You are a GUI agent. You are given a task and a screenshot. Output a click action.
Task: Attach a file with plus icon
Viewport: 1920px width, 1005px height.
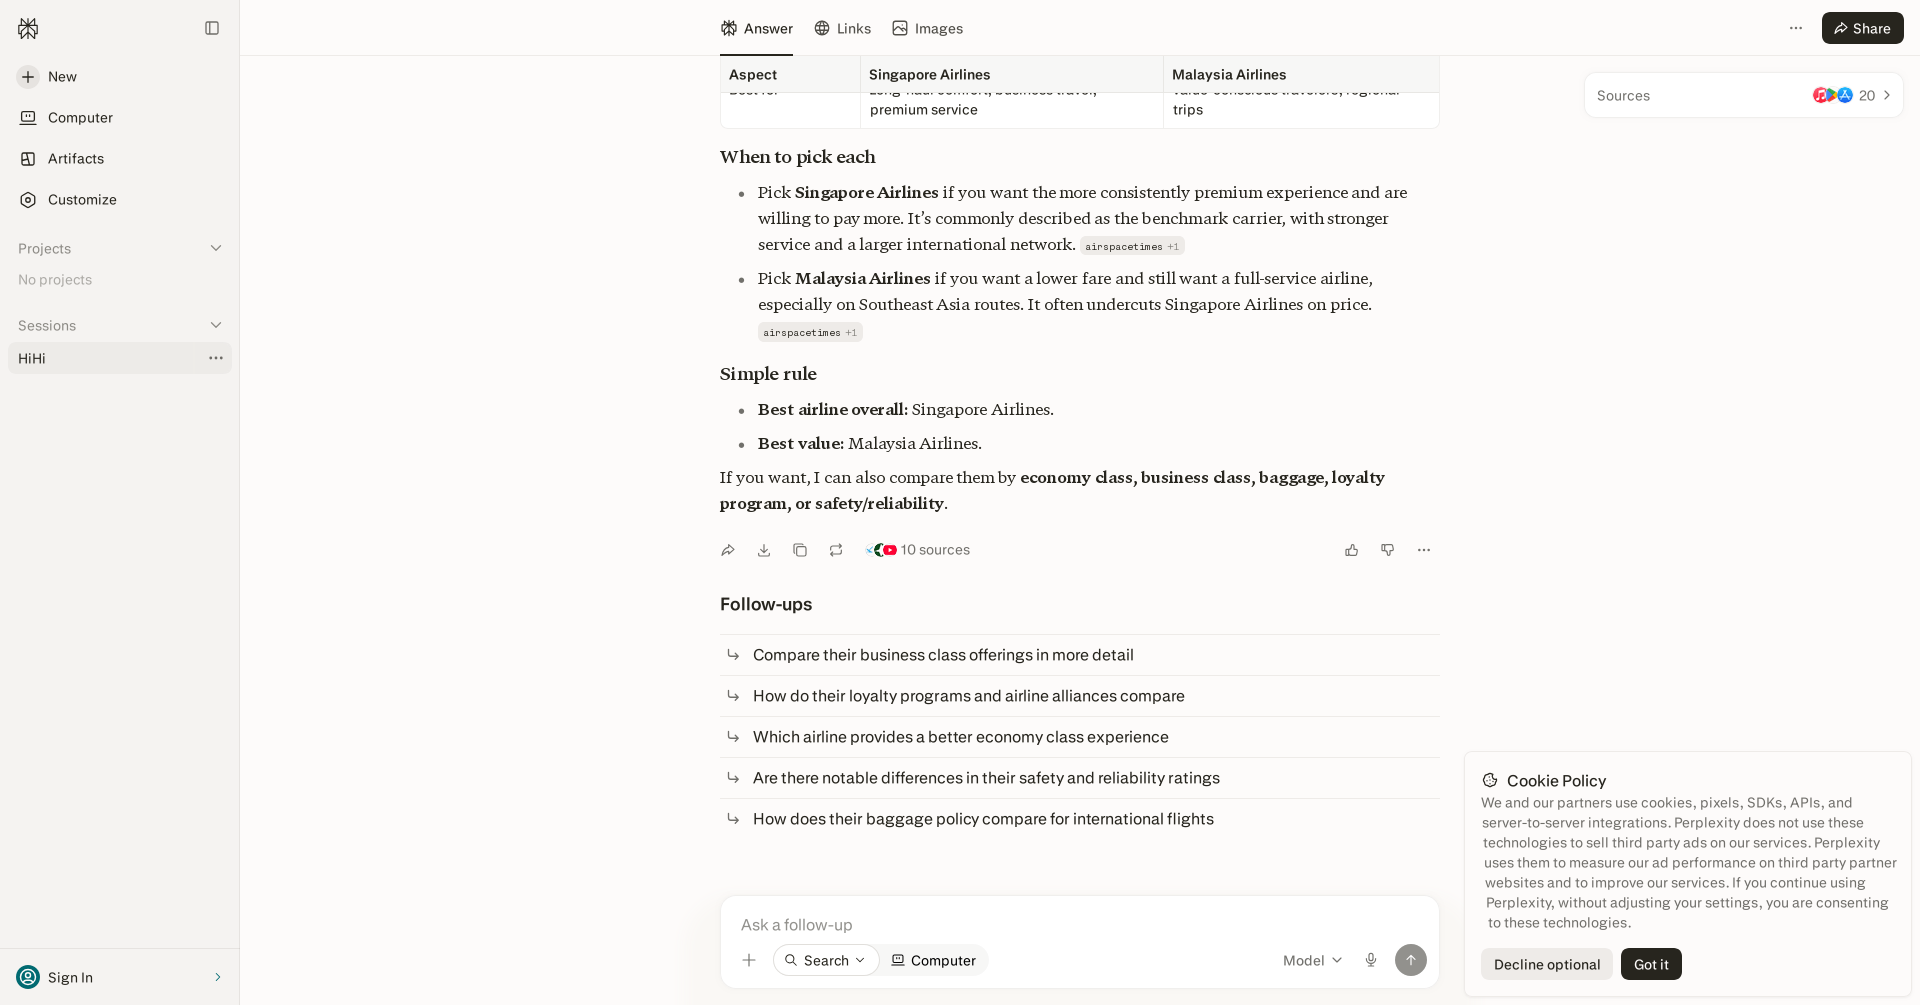pyautogui.click(x=749, y=960)
